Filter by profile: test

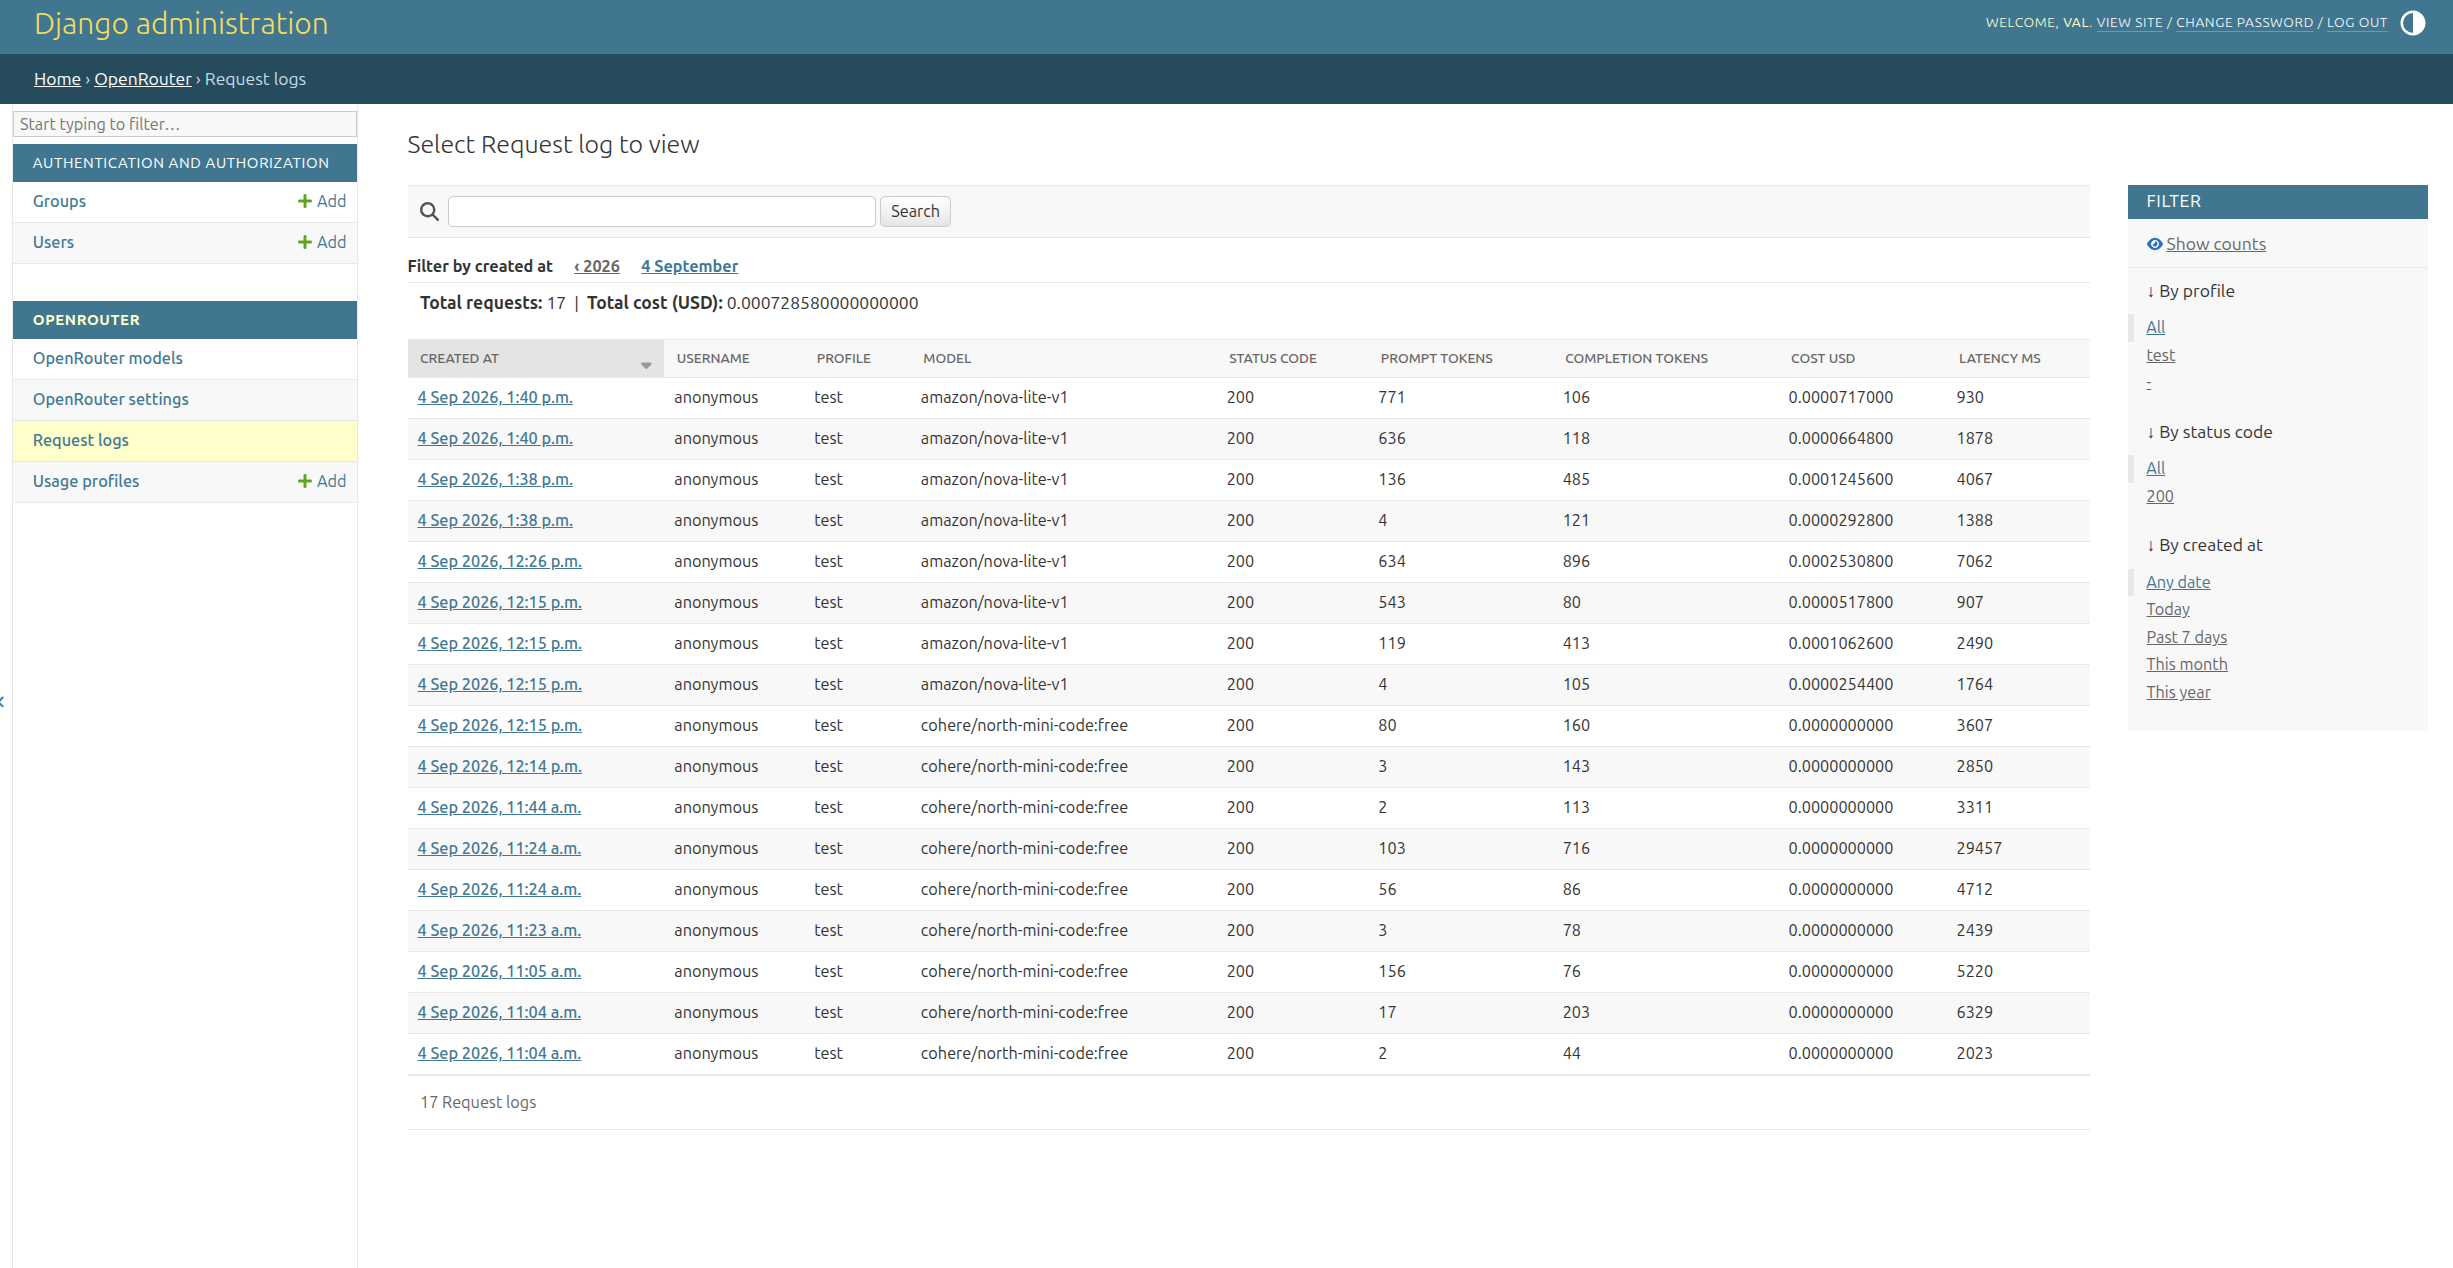tap(2160, 355)
